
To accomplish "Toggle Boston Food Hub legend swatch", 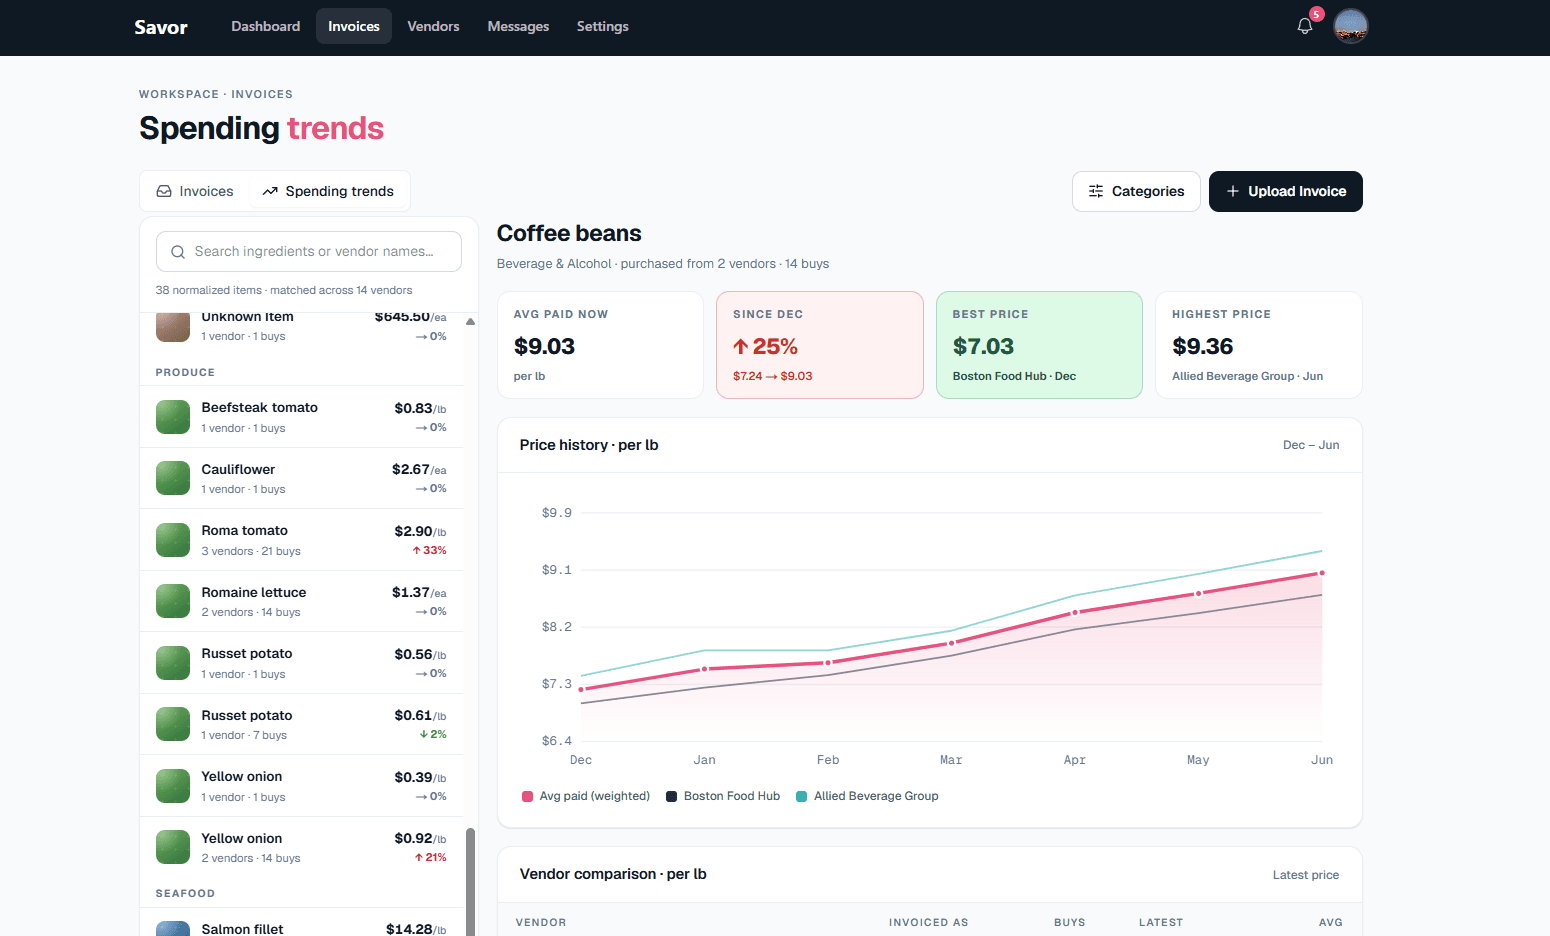I will [x=672, y=797].
